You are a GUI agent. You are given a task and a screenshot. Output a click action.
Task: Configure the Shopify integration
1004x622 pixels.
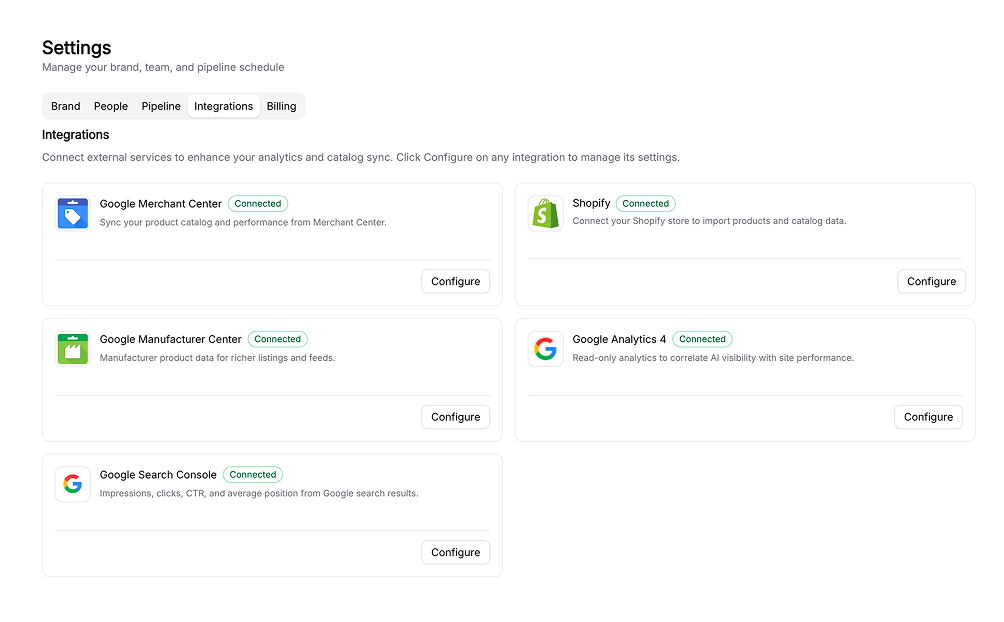pyautogui.click(x=931, y=281)
